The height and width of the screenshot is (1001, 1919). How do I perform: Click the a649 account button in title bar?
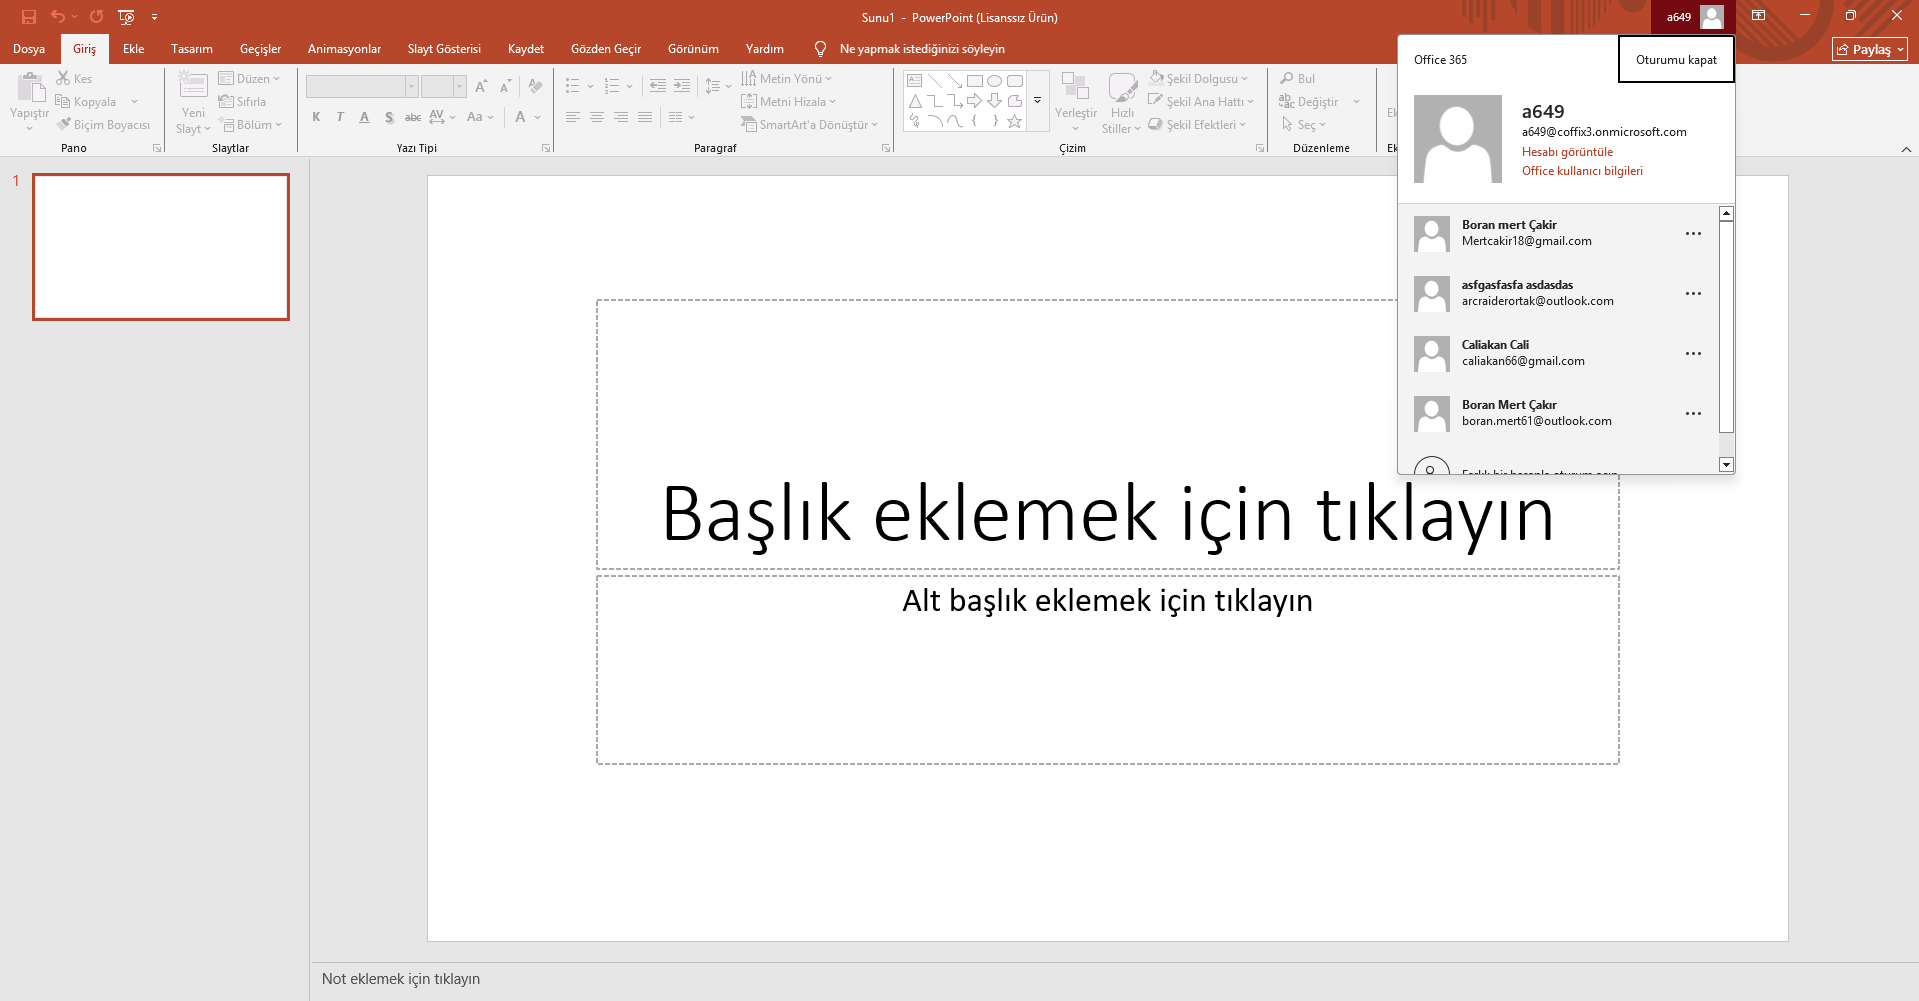coord(1692,17)
